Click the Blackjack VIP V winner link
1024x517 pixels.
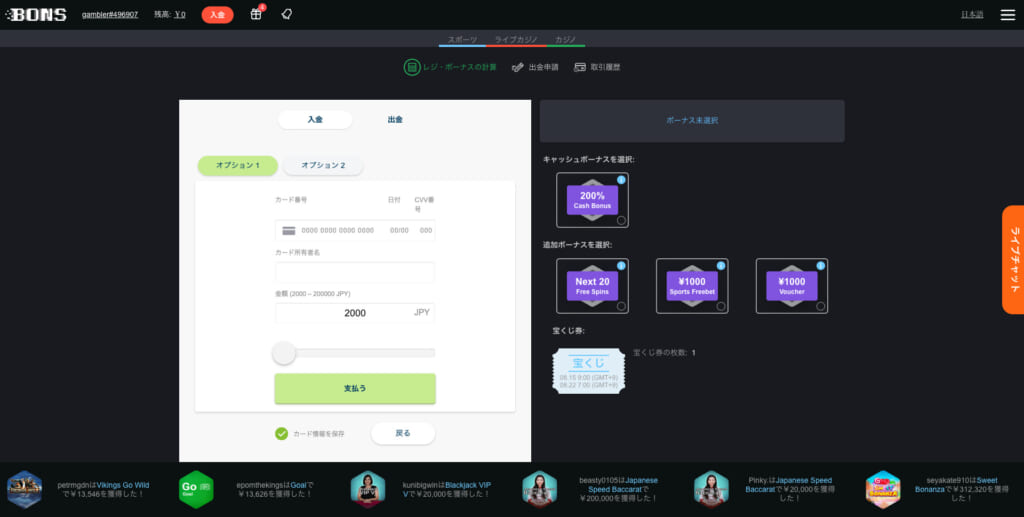(447, 490)
